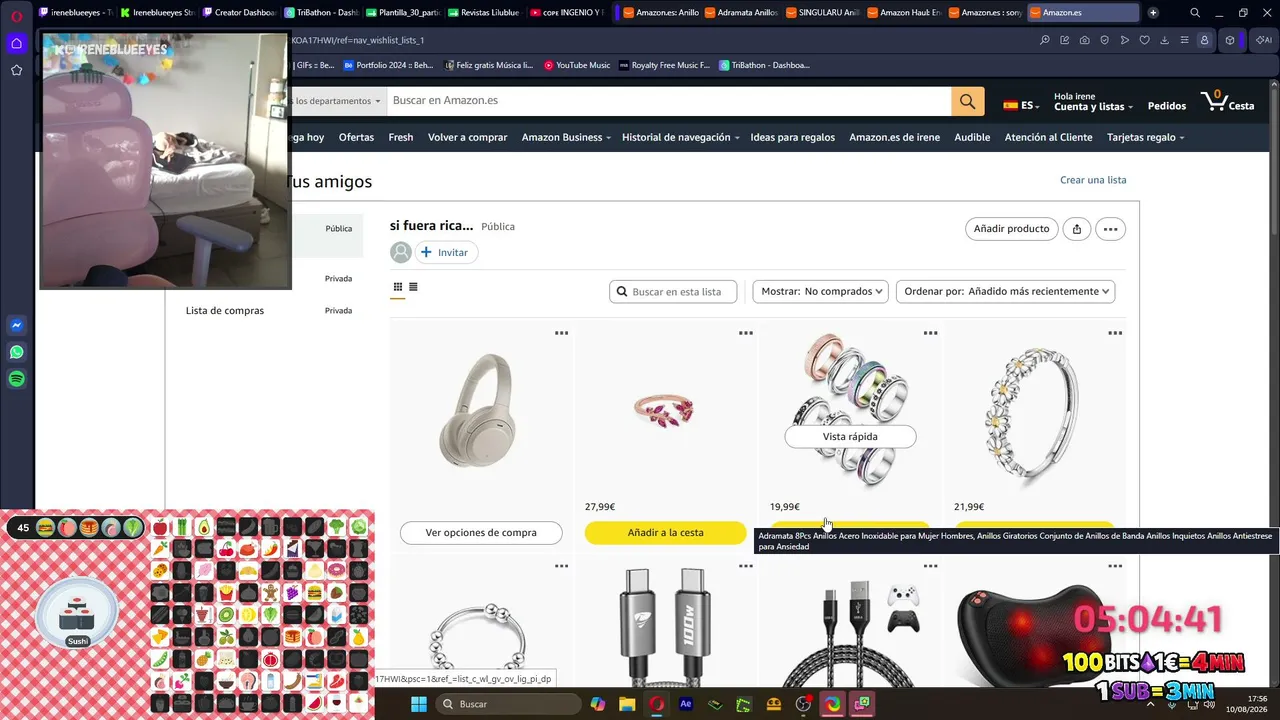Open the Audible nav item
Screen dimensions: 1280x720
972,137
